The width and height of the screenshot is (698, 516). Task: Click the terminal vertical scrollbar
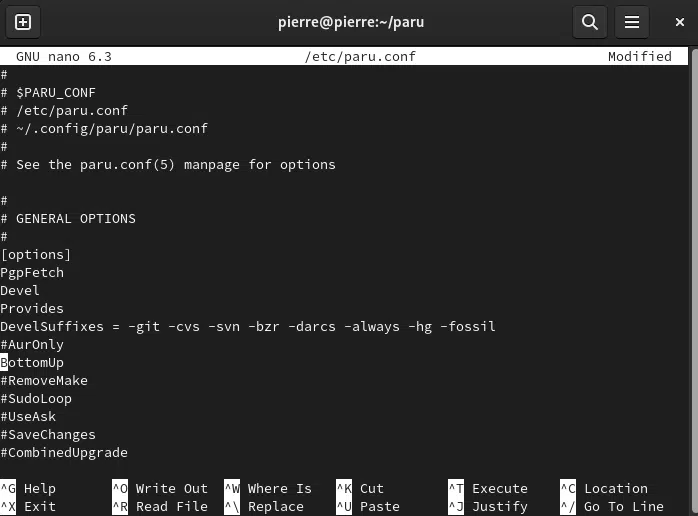tap(694, 280)
